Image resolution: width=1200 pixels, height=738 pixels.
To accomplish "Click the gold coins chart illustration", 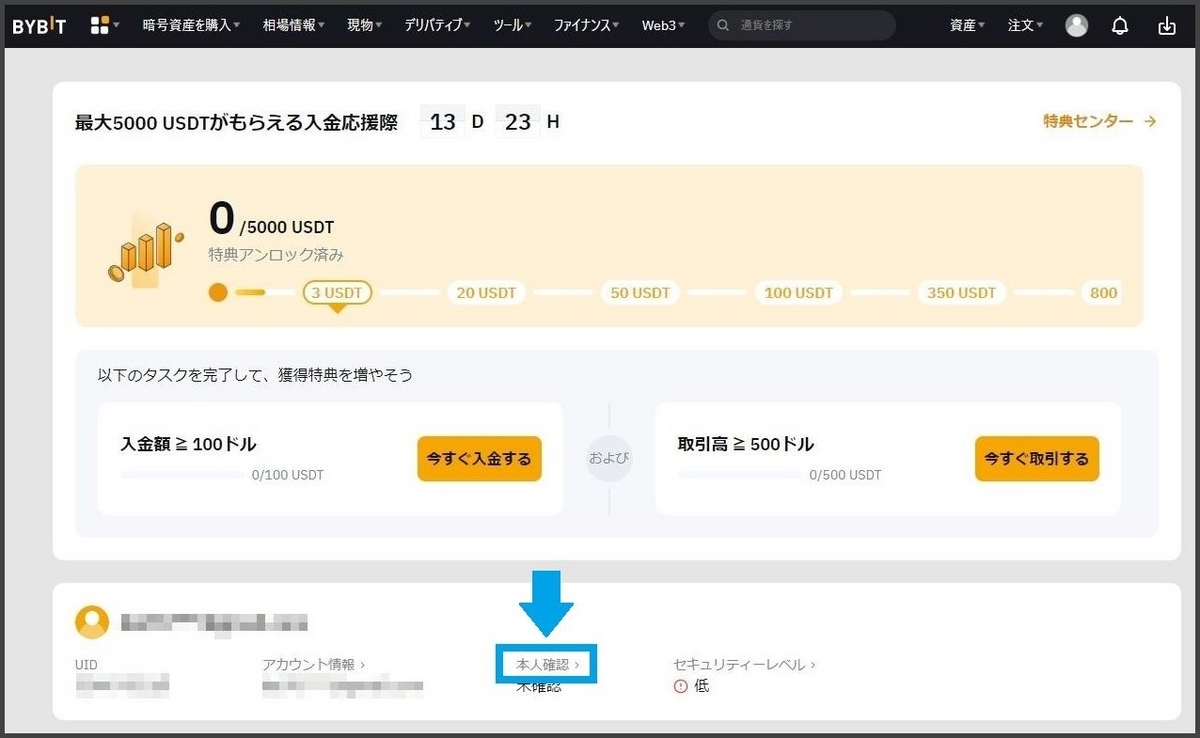I will pos(146,253).
